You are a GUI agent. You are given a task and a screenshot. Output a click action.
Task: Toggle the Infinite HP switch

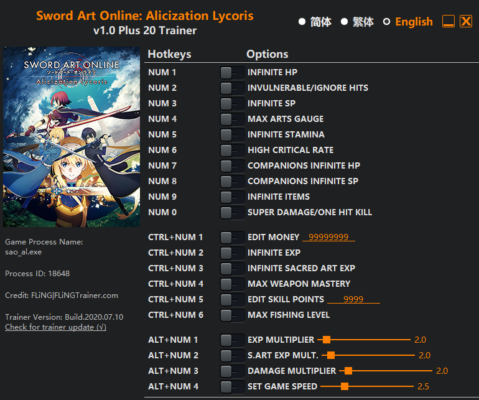pos(232,73)
